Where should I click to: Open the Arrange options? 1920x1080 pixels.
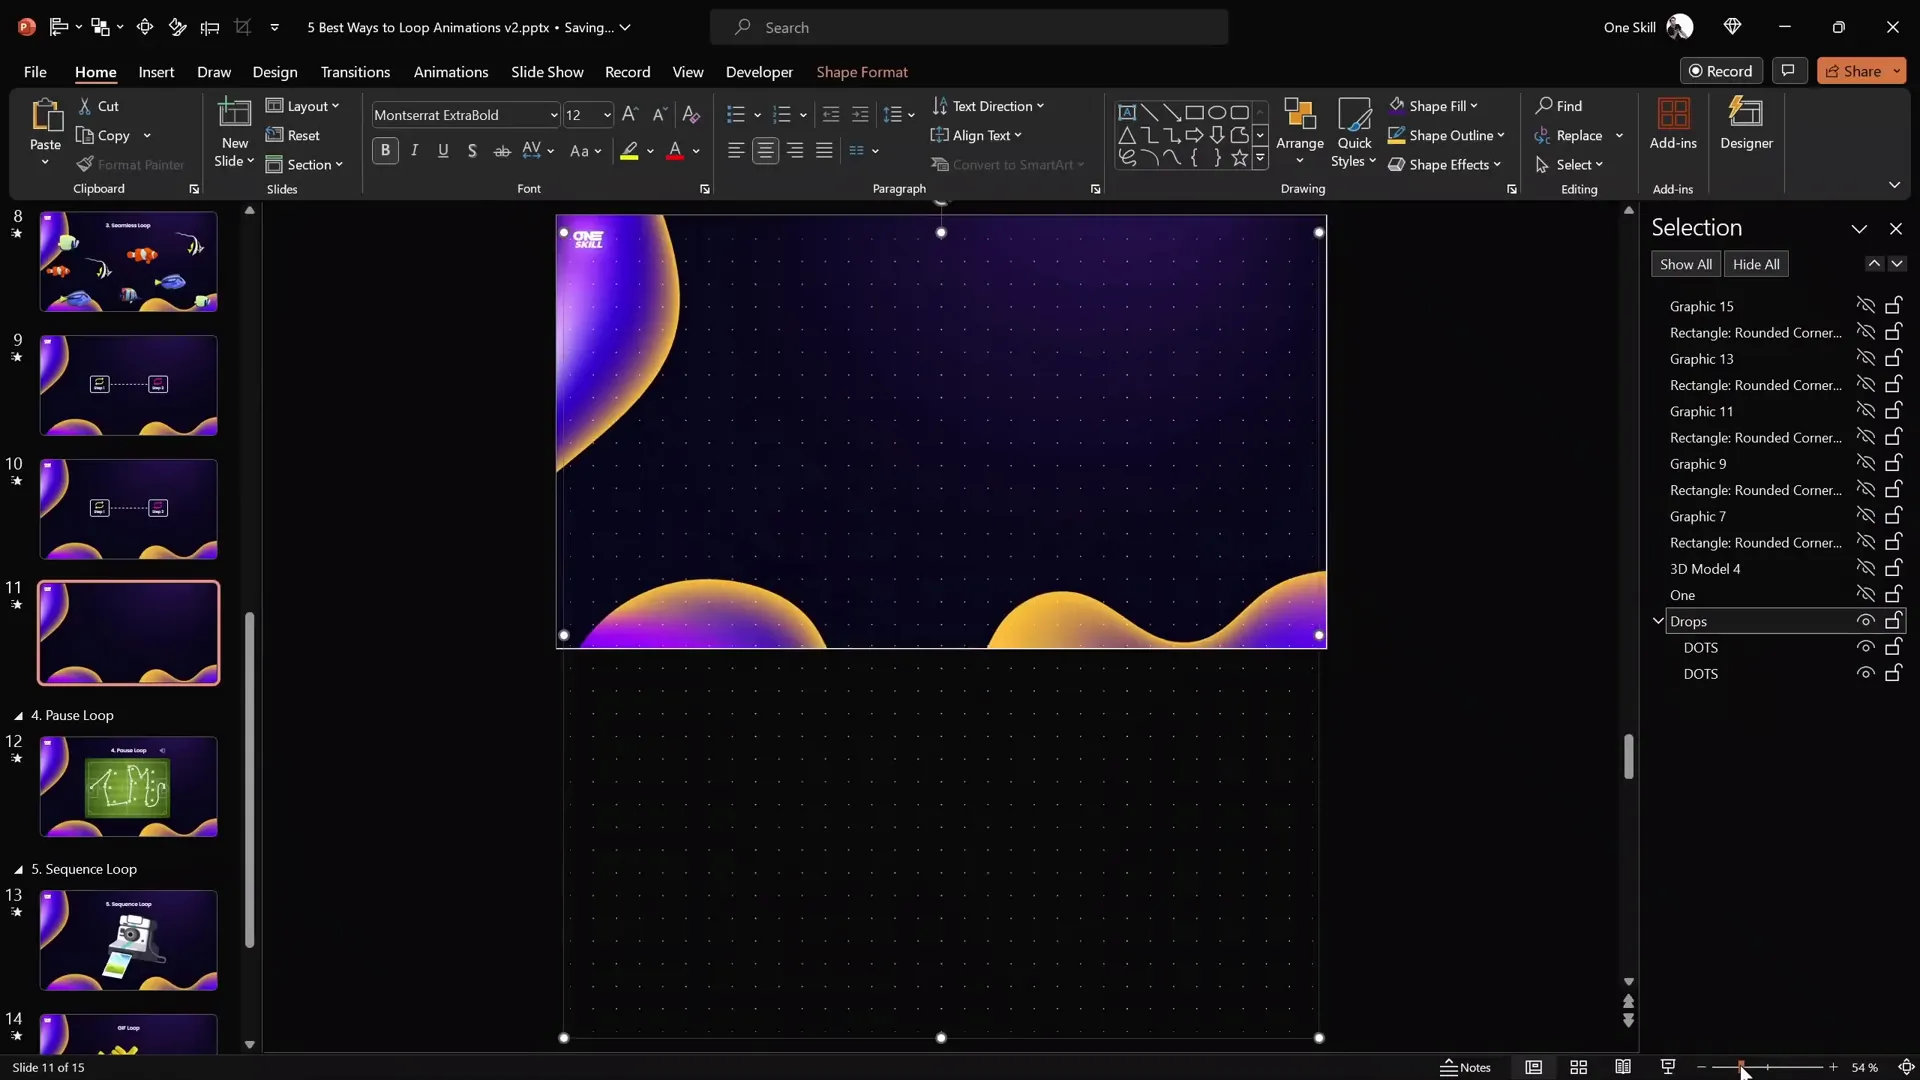click(x=1300, y=132)
